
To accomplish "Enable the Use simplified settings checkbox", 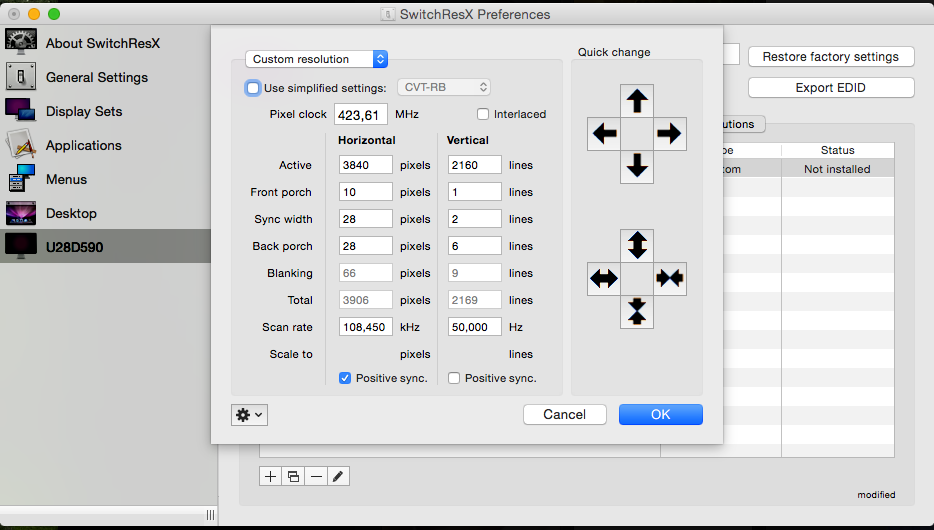I will 253,88.
